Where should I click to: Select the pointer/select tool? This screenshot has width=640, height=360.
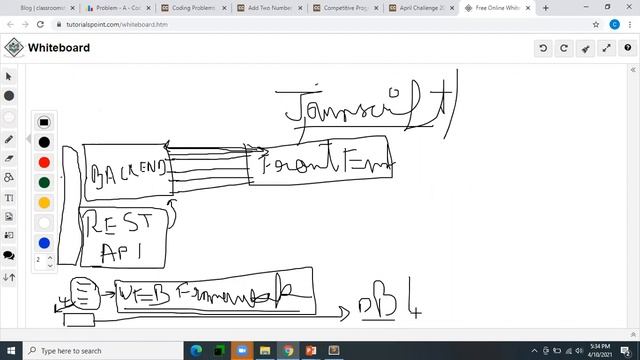pos(9,77)
